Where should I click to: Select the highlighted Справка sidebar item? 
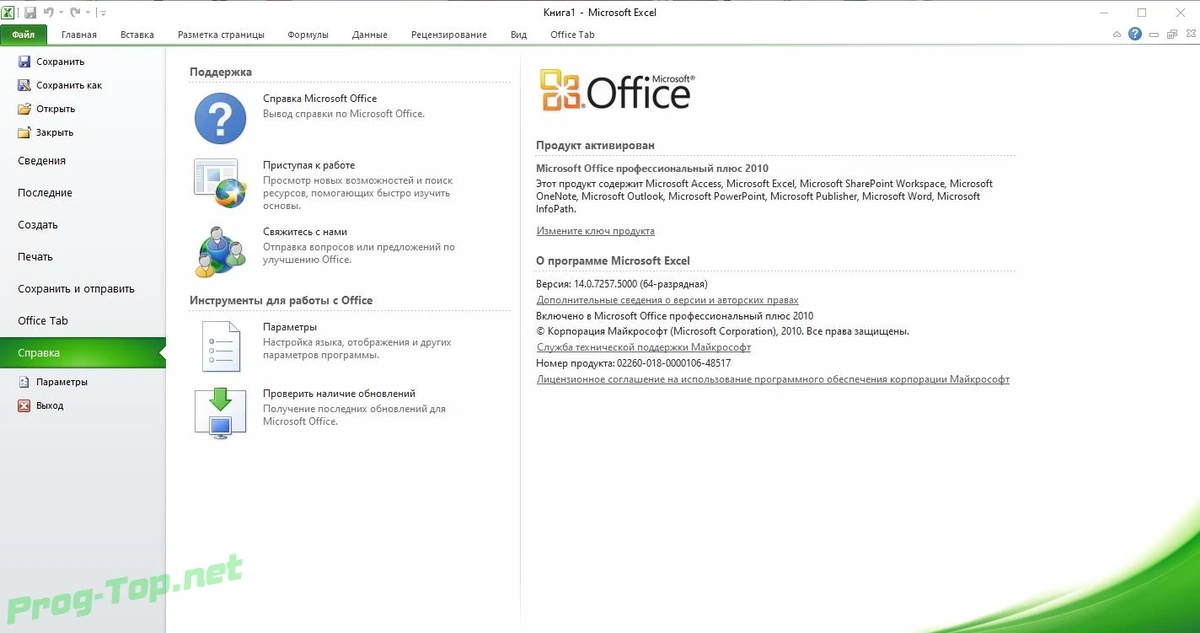coord(83,353)
